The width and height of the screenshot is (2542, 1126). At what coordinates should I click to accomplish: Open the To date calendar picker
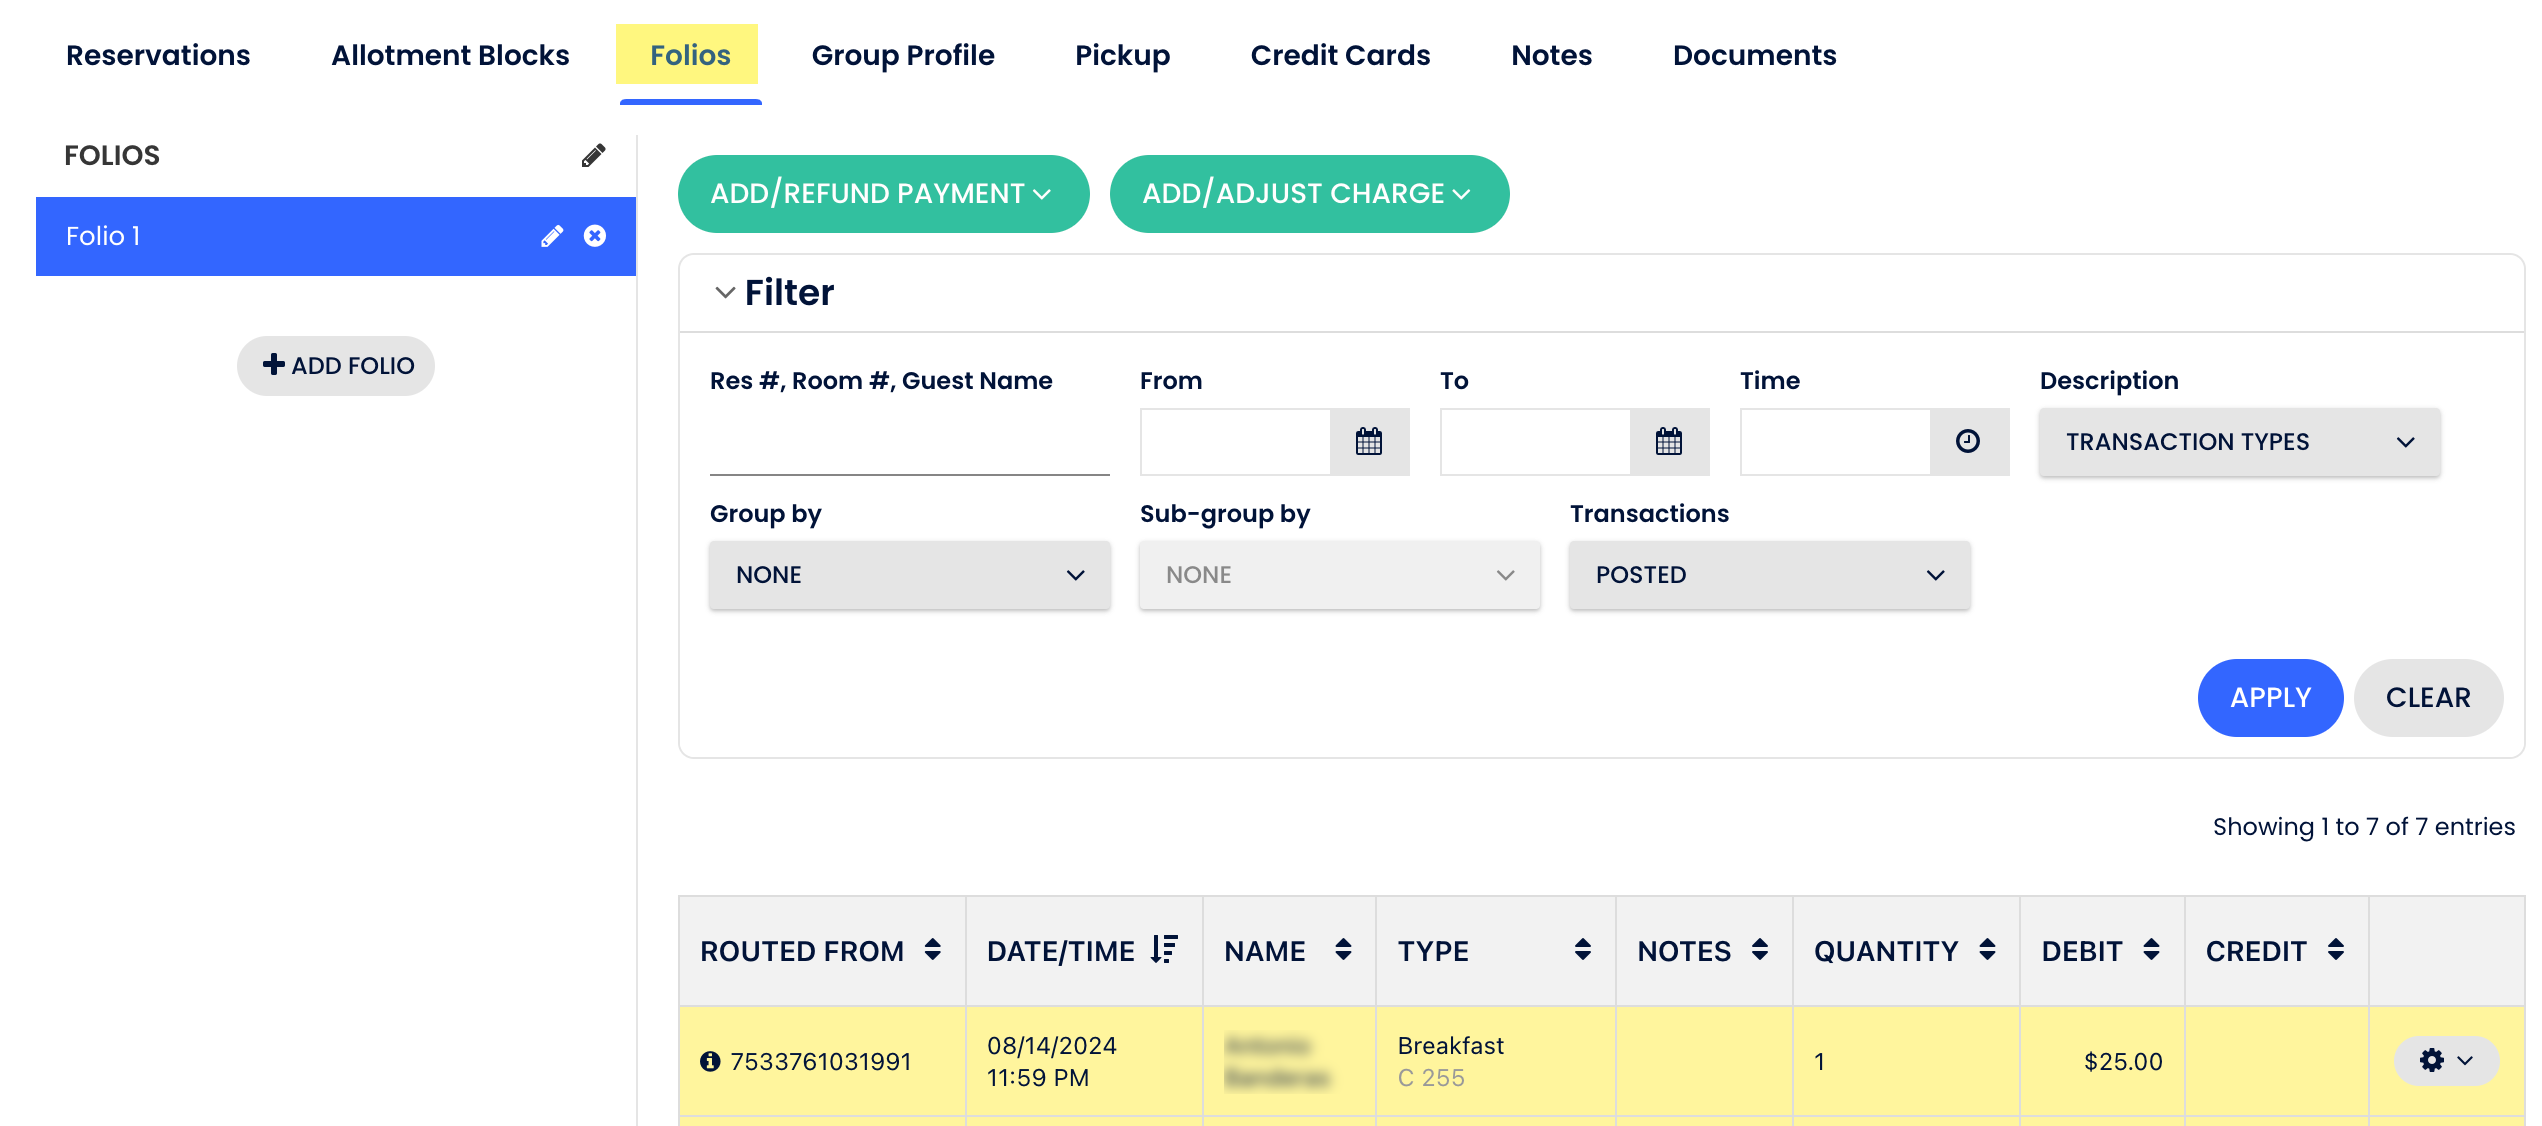click(x=1669, y=442)
